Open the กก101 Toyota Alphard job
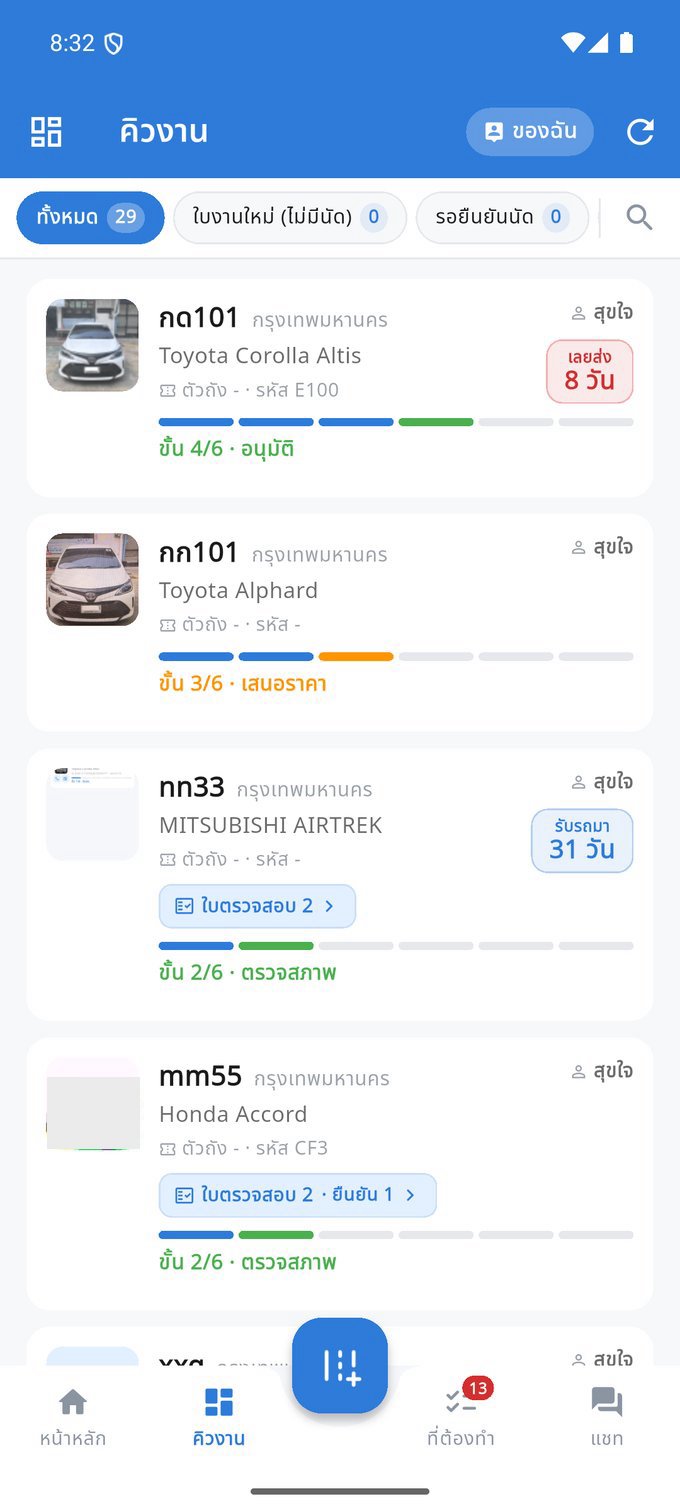Image resolution: width=680 pixels, height=1511 pixels. click(x=340, y=623)
